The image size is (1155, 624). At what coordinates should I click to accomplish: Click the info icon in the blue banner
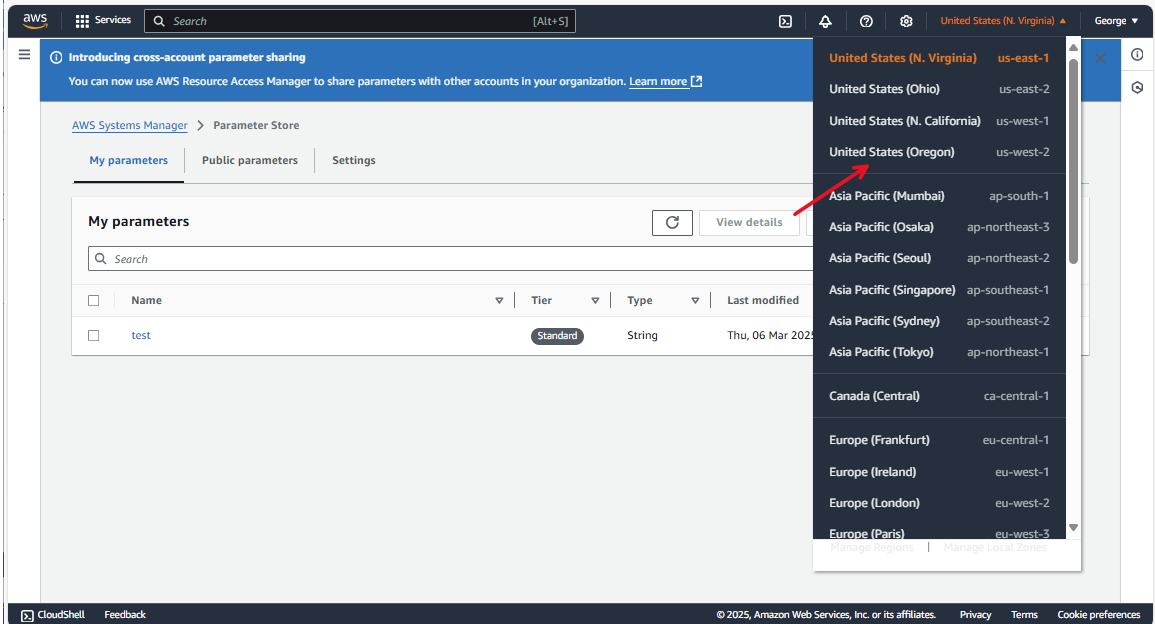56,57
